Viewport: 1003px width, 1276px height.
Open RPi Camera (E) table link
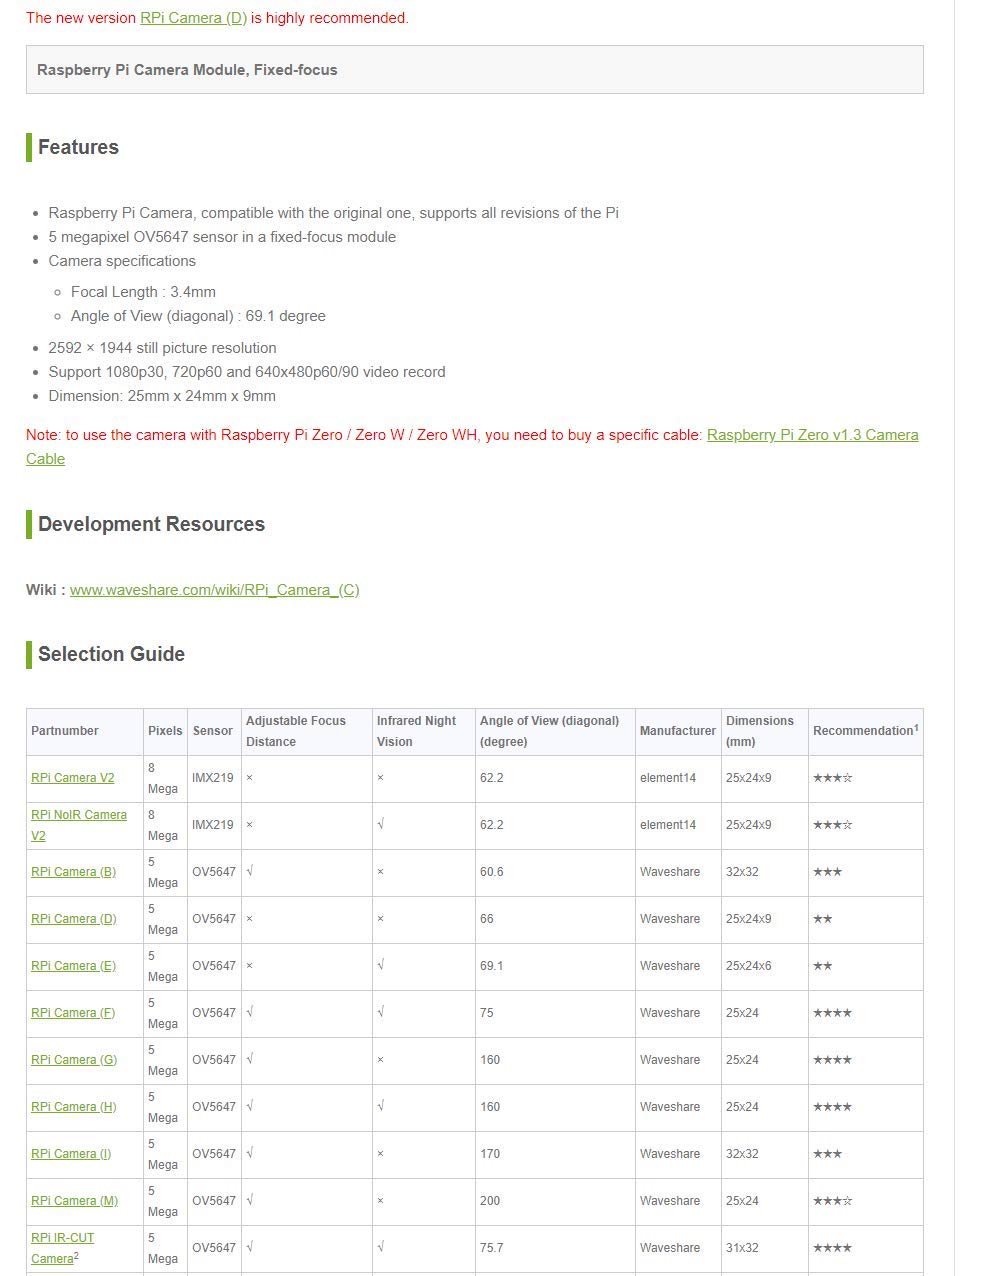click(73, 966)
